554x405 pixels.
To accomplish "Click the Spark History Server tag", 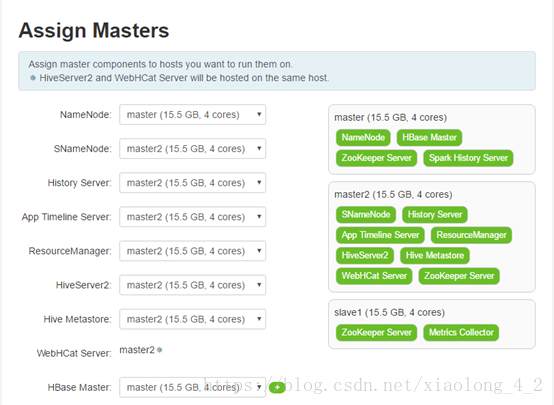I will [468, 158].
